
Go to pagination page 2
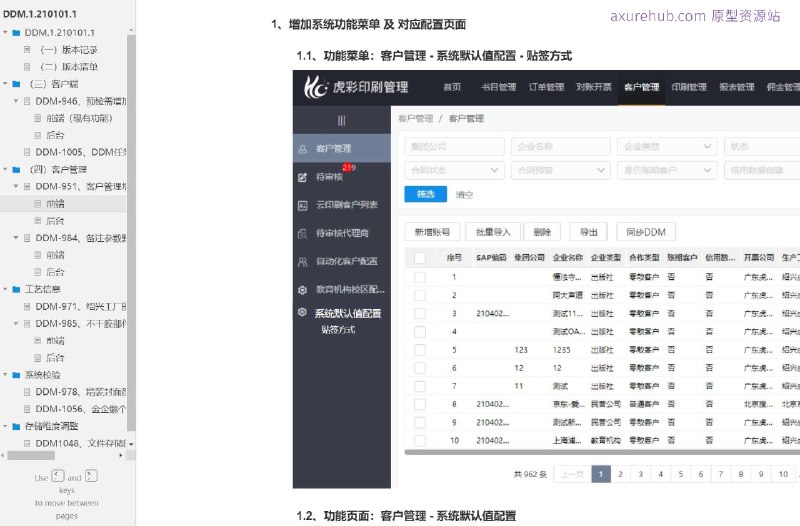pyautogui.click(x=620, y=474)
